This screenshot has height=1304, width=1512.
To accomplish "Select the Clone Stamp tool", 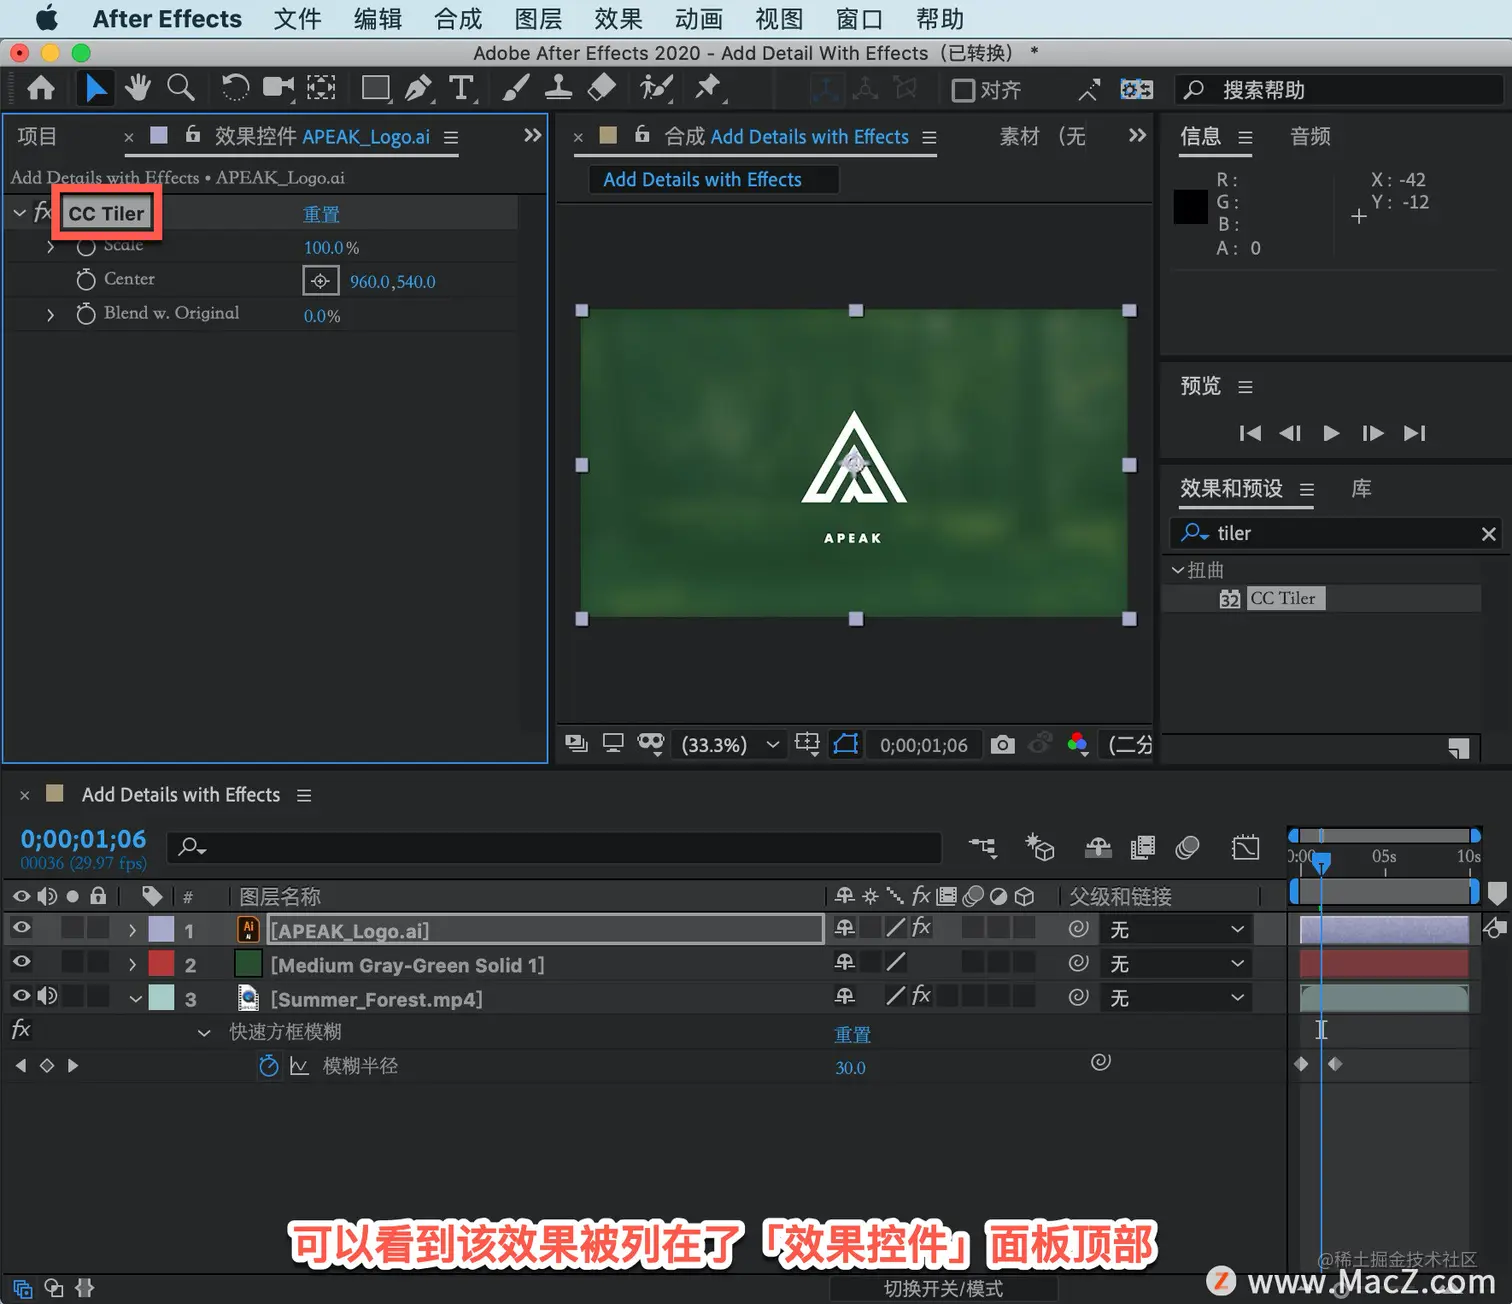I will point(558,89).
